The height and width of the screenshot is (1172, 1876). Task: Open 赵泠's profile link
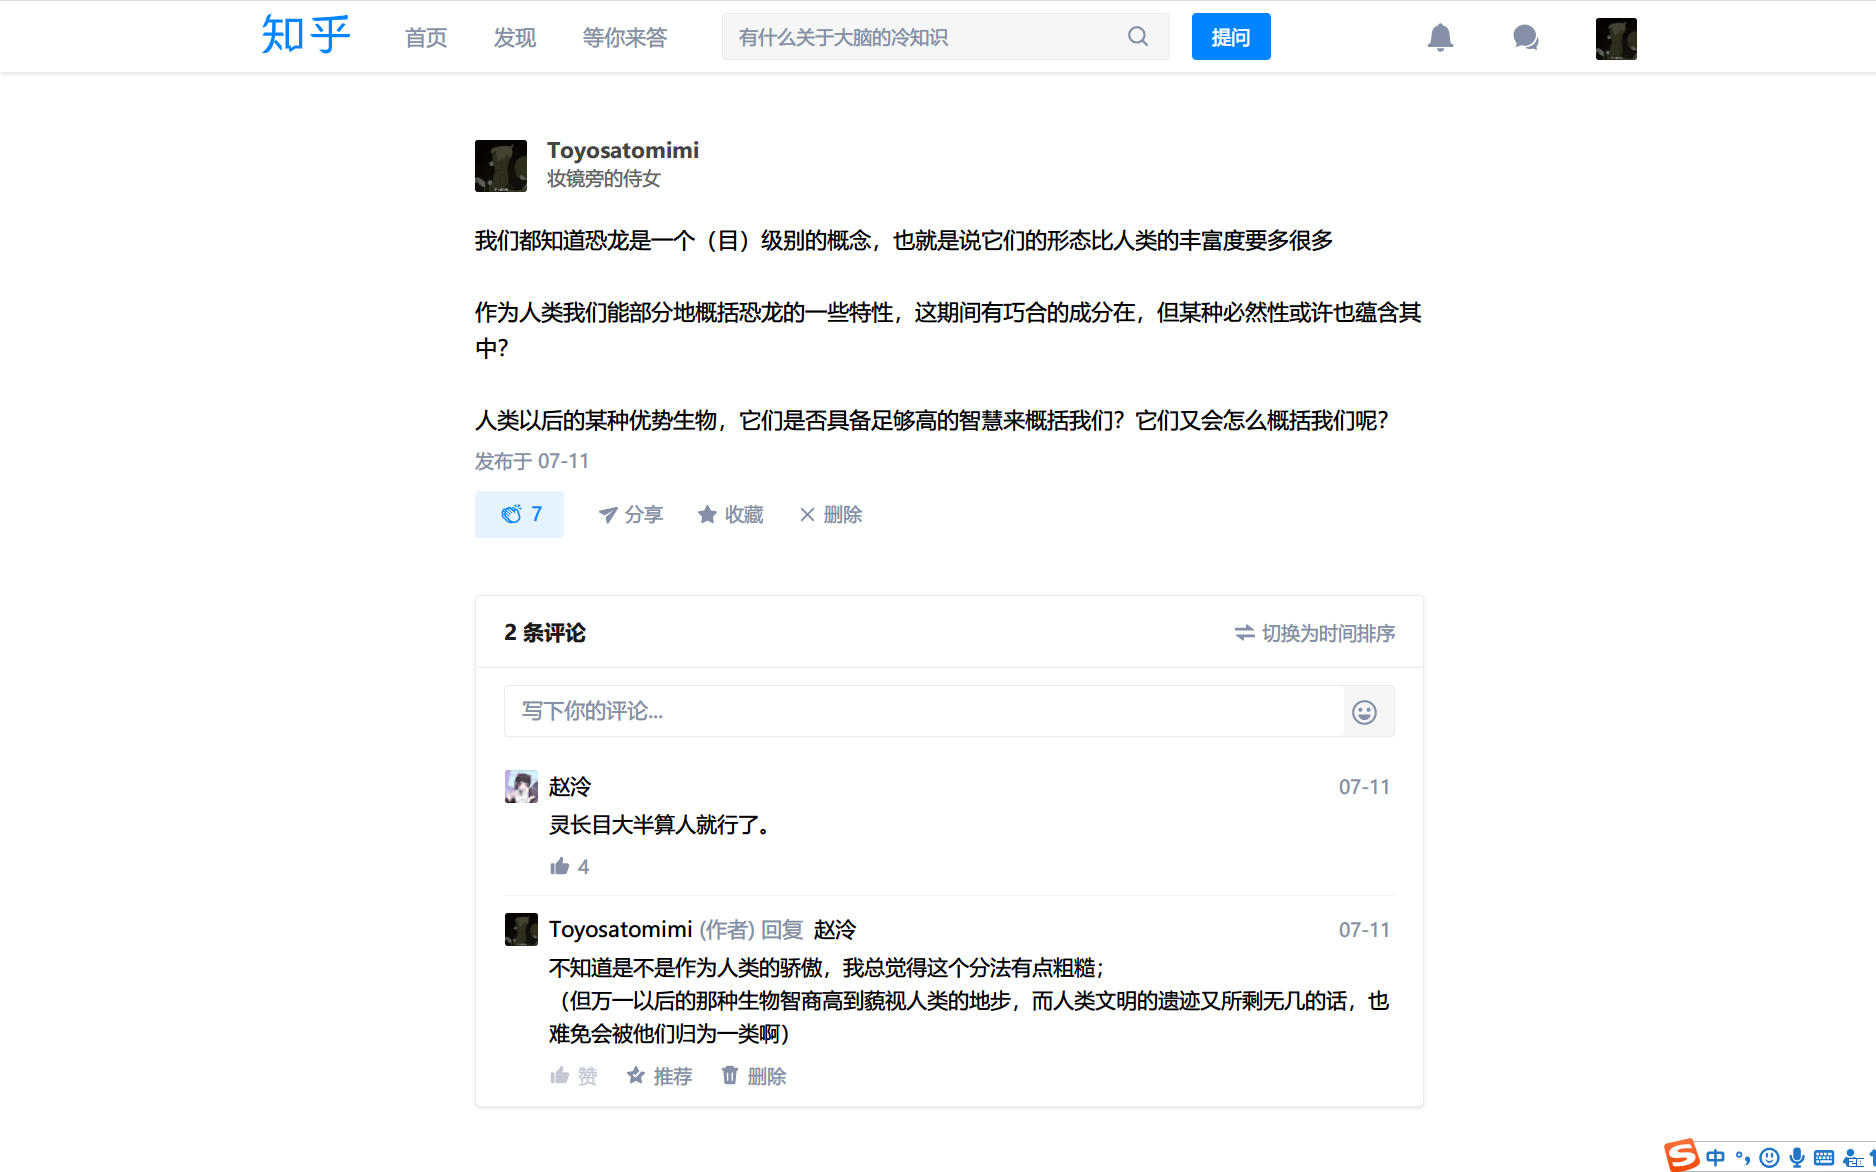point(569,787)
